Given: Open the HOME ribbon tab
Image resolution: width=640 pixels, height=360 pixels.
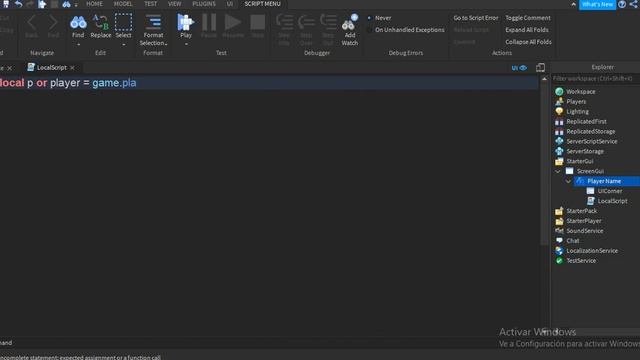Looking at the screenshot, I should tap(94, 4).
